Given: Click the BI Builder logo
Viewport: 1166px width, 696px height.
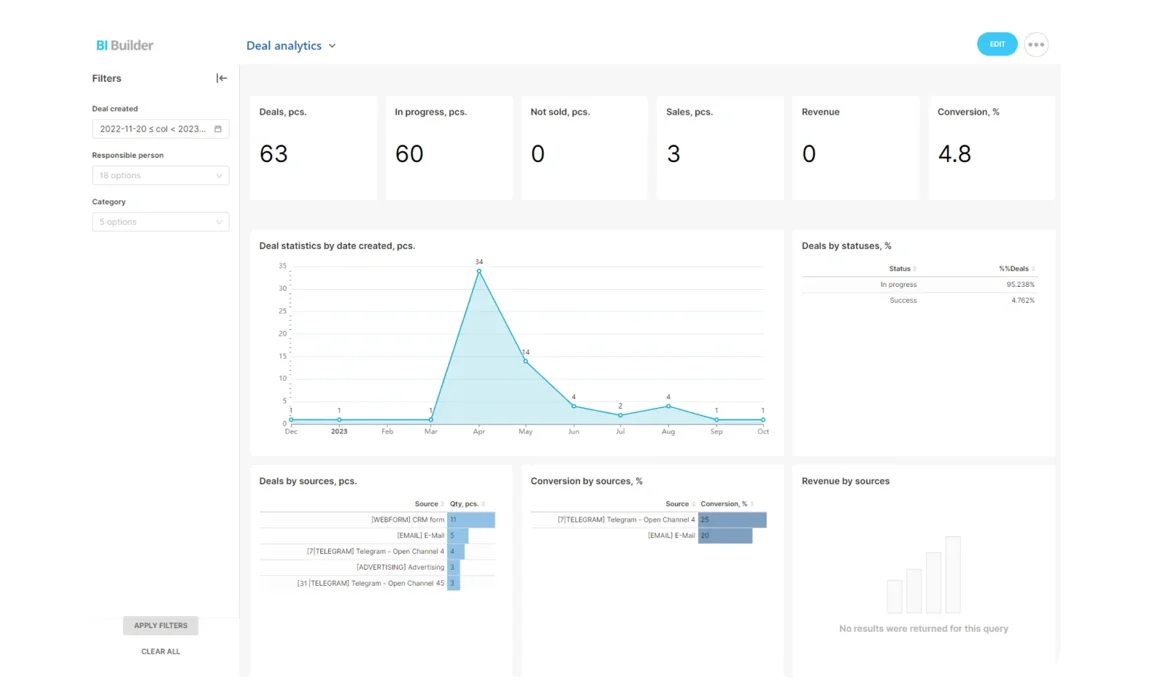Looking at the screenshot, I should [125, 45].
